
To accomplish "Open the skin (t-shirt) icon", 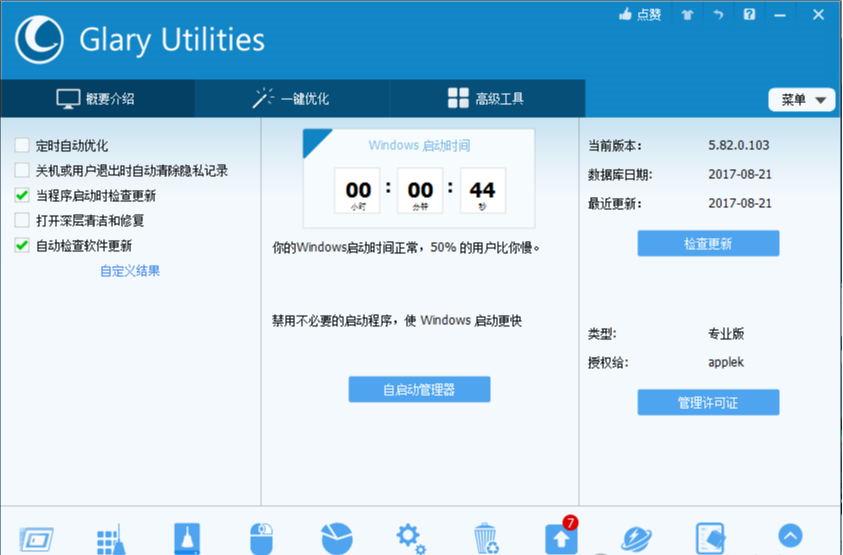I will (x=687, y=15).
